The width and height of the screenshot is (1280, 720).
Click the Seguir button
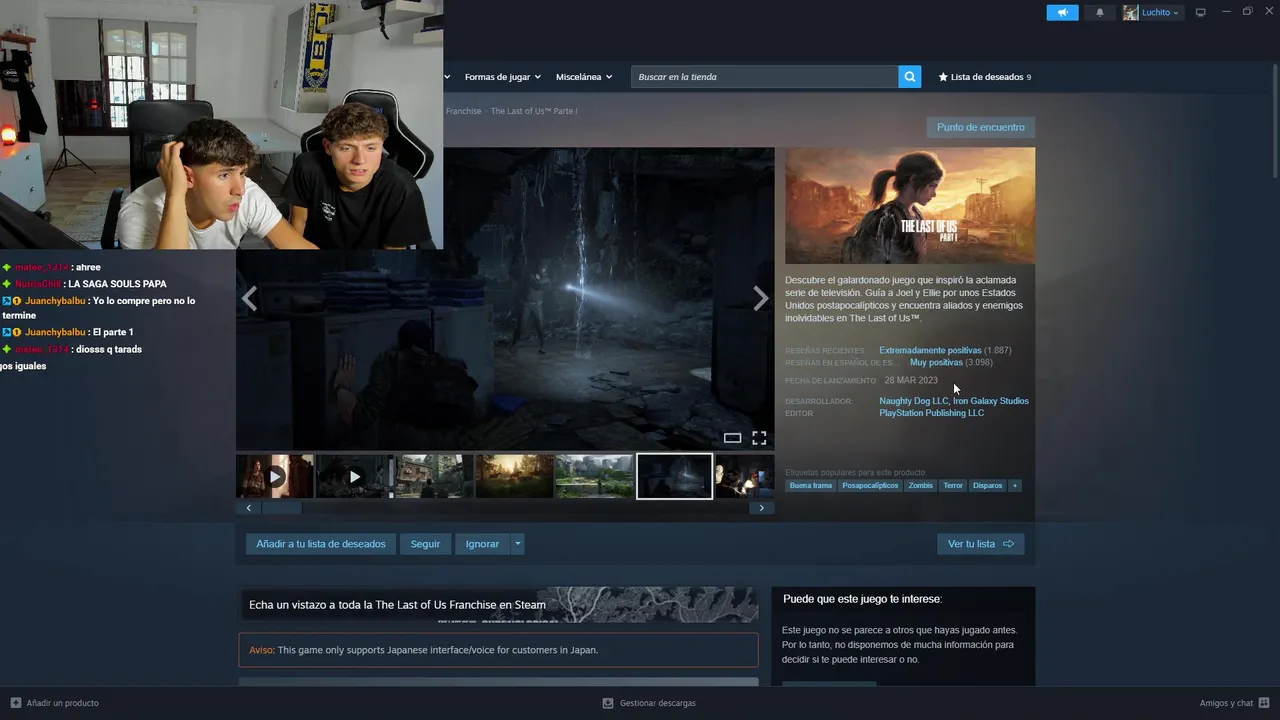tap(425, 544)
